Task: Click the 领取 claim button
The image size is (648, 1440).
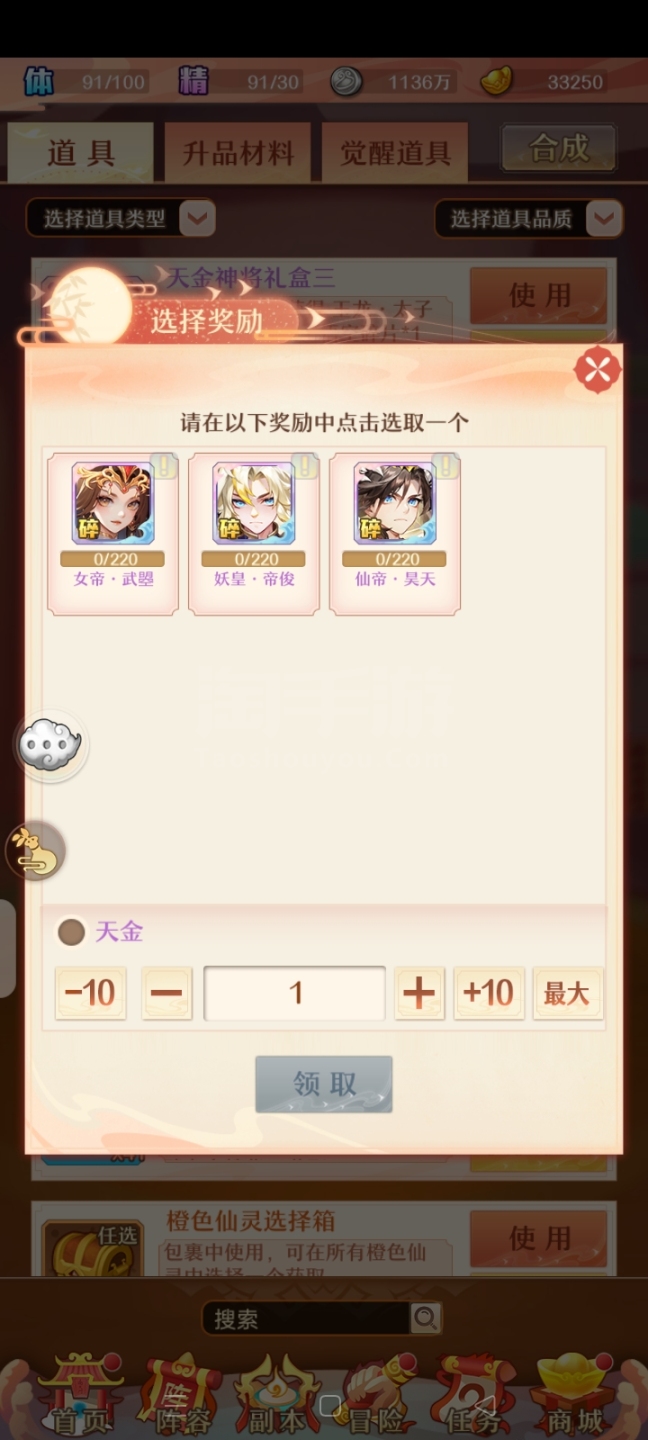Action: pos(324,1084)
